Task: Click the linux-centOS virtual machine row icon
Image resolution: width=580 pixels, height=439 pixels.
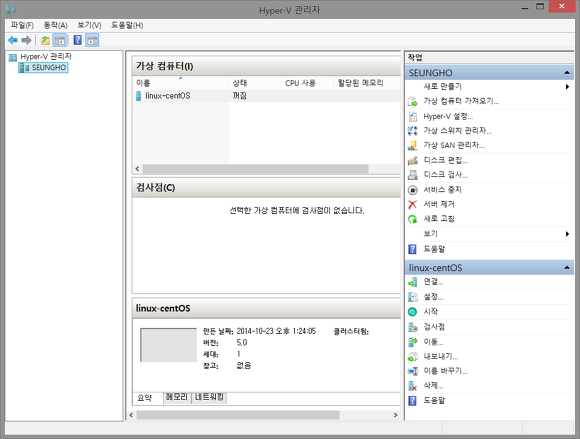Action: 138,96
